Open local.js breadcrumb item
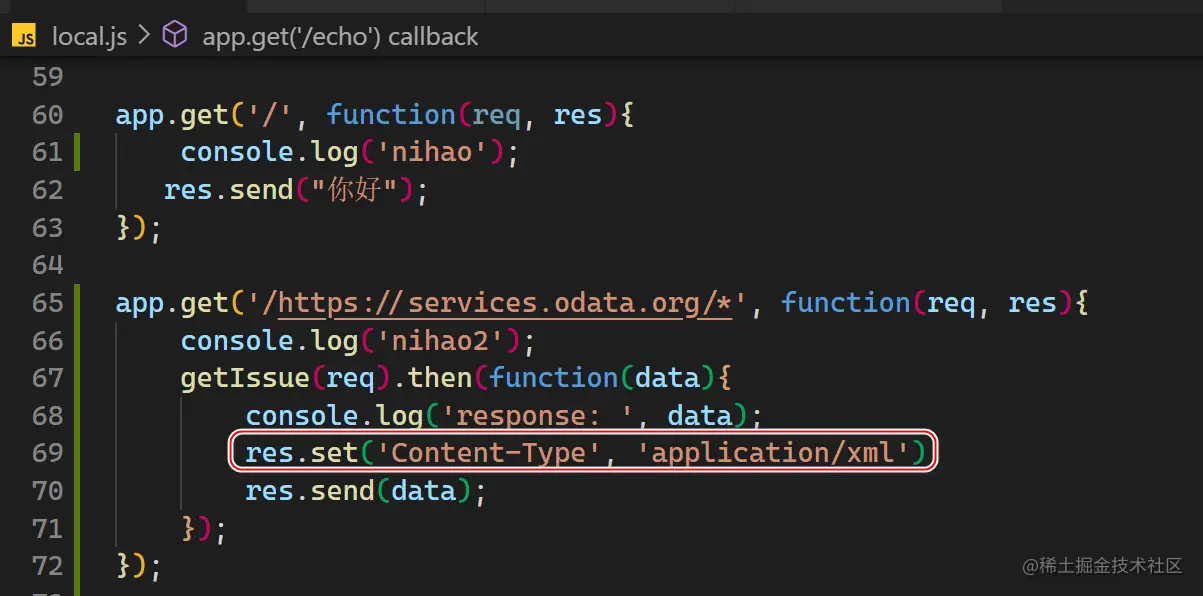Image resolution: width=1203 pixels, height=596 pixels. point(89,38)
